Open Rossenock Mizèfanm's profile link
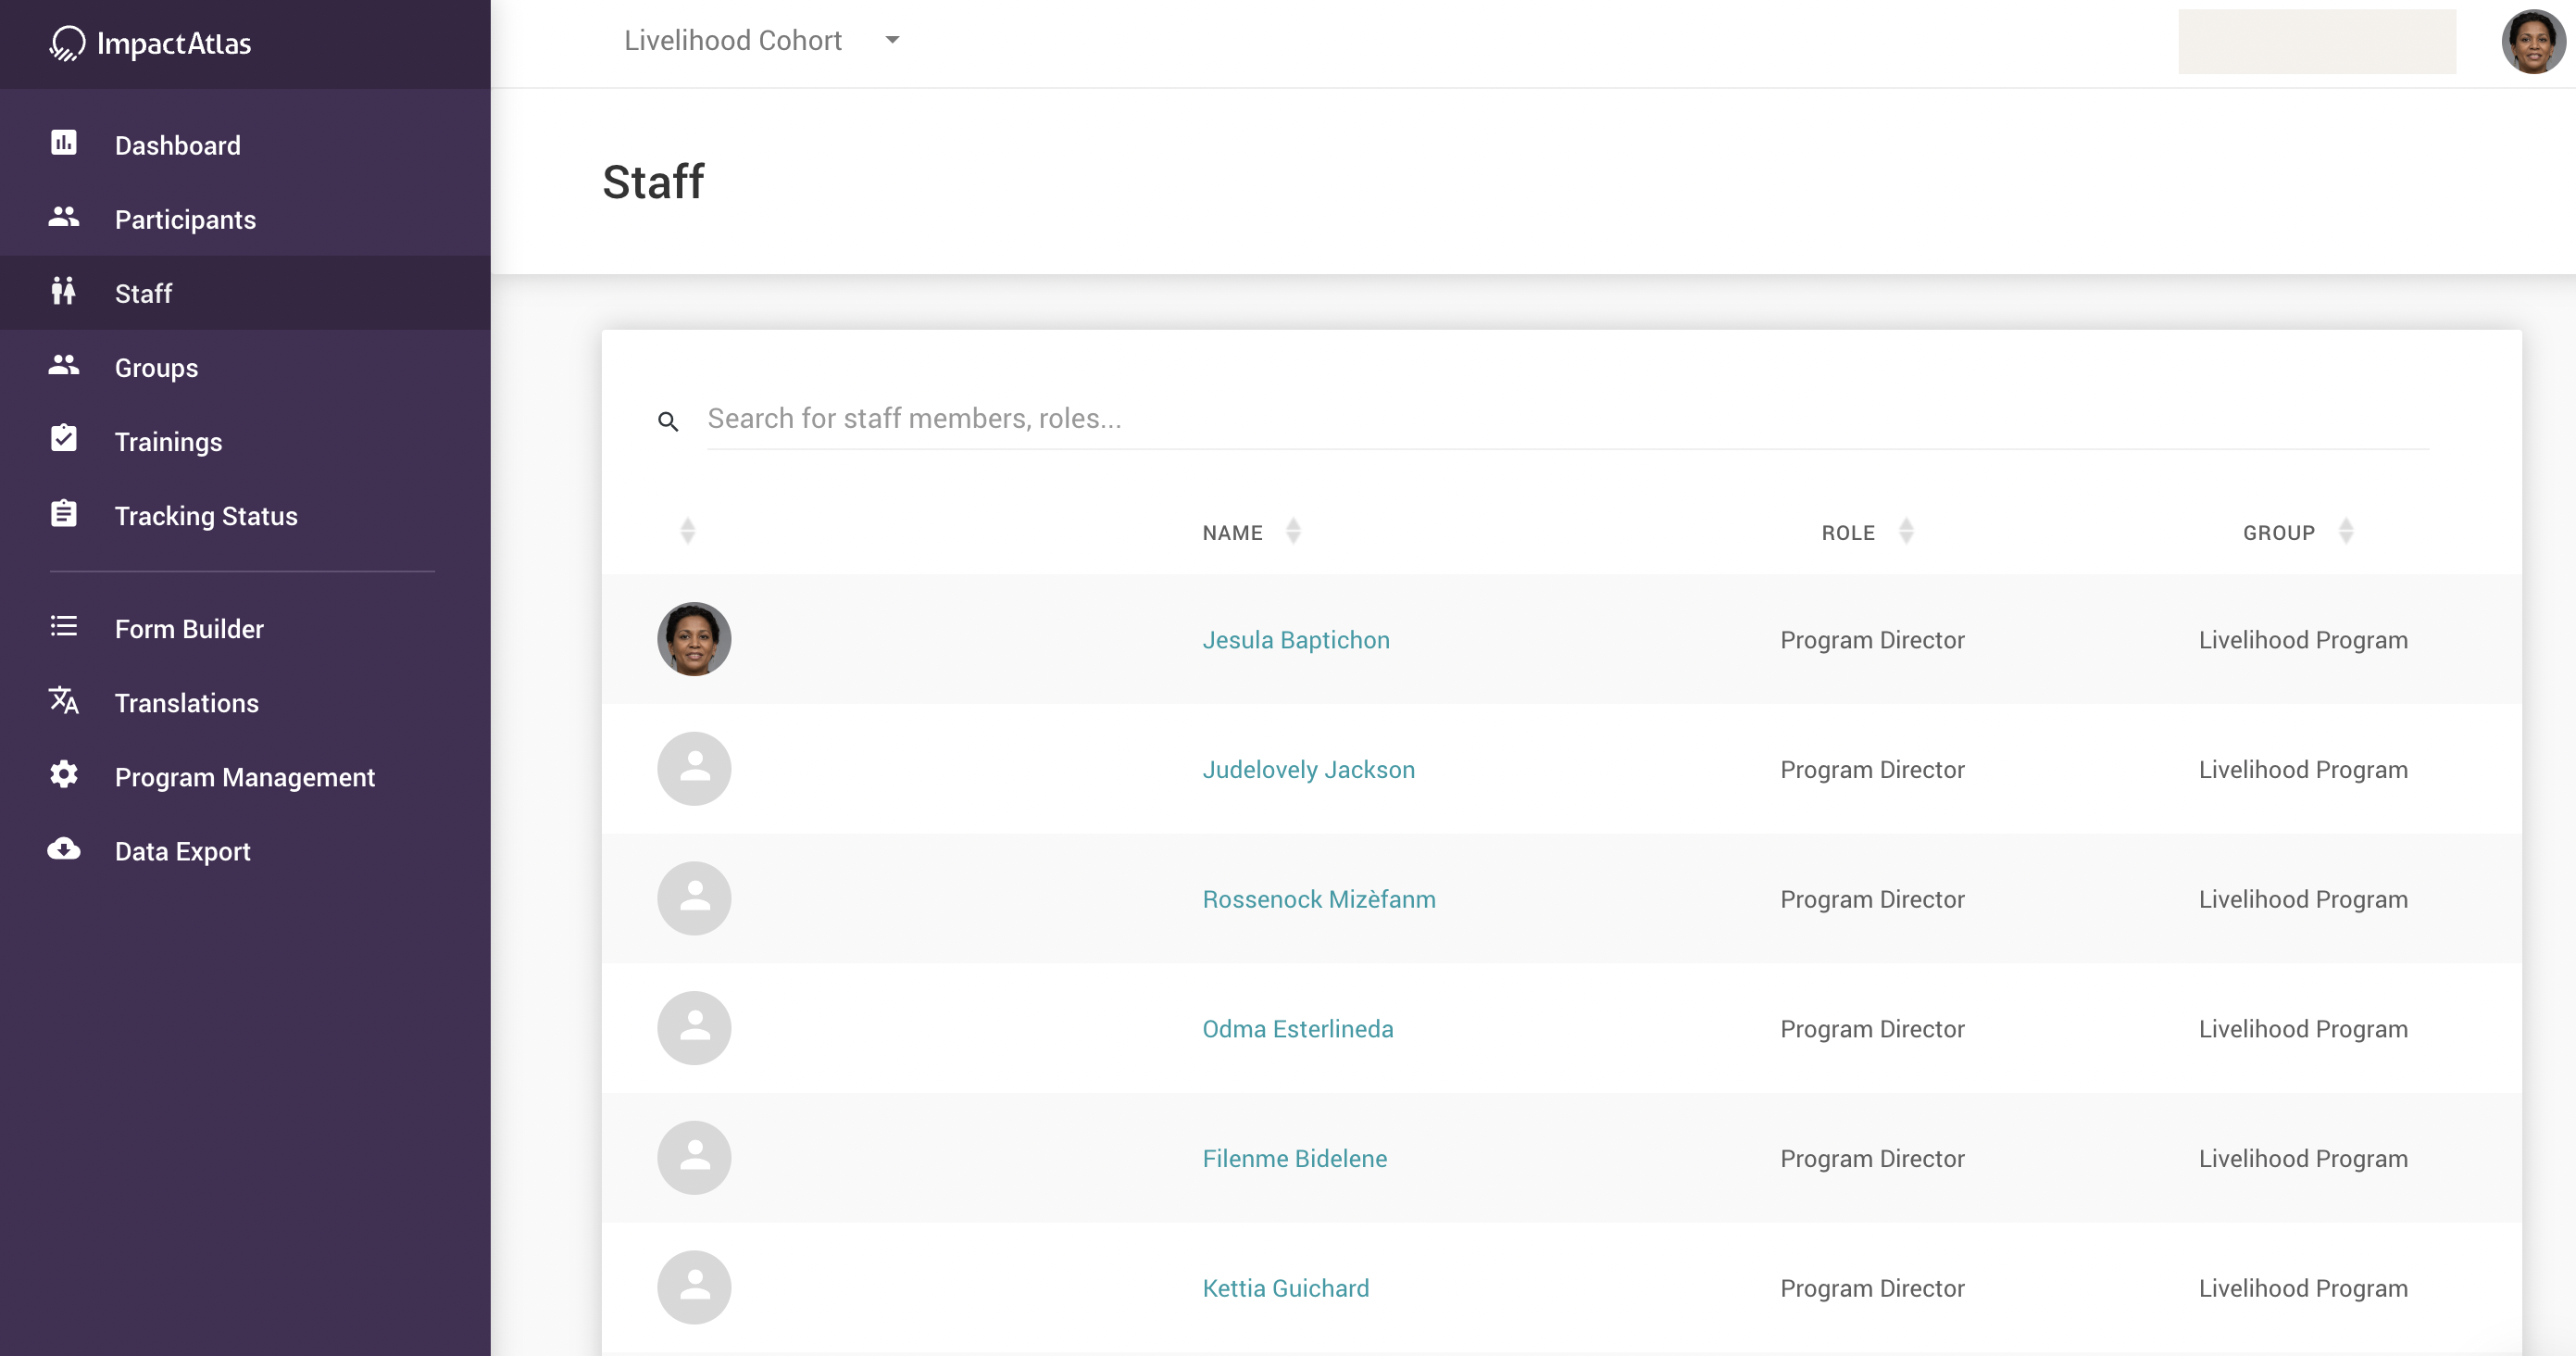2576x1356 pixels. (1318, 899)
